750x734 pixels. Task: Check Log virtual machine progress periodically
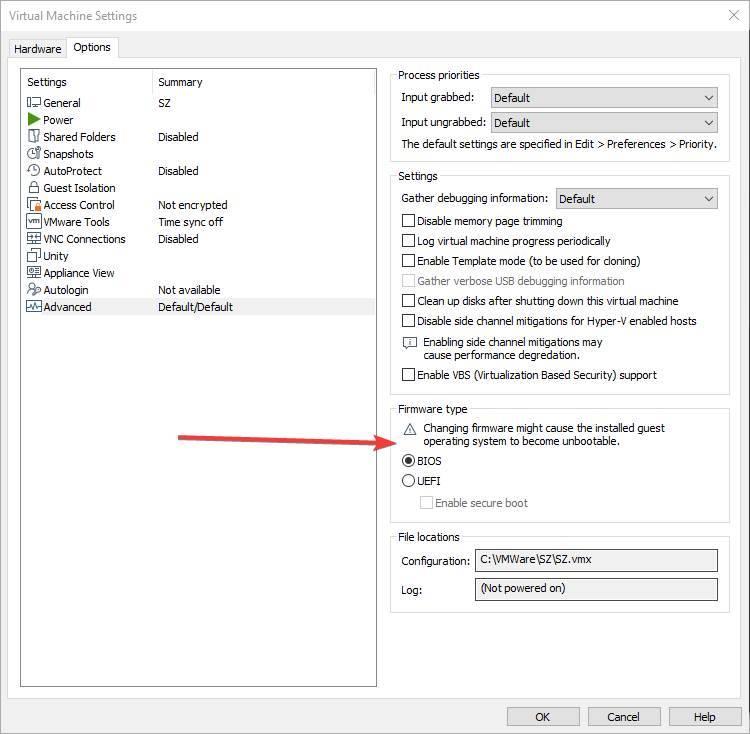click(408, 241)
